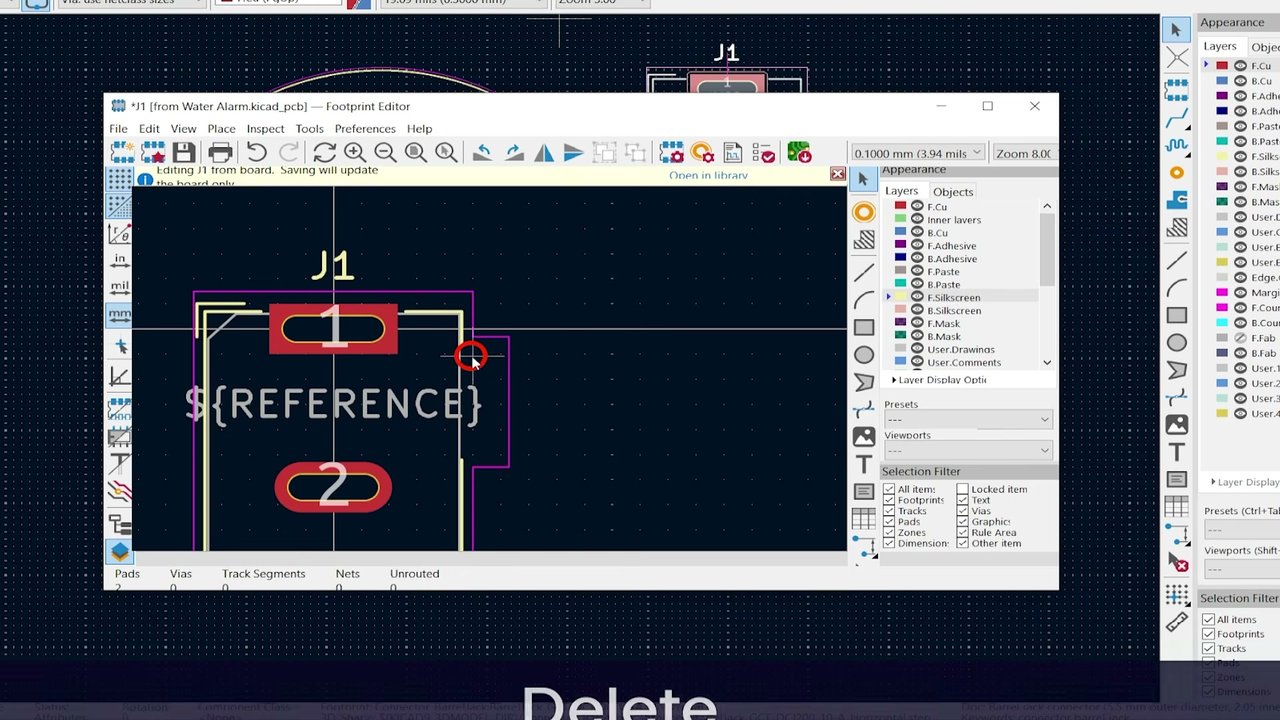This screenshot has height=720, width=1280.
Task: Click the Undo arrow in Footprint Editor
Action: tap(257, 152)
